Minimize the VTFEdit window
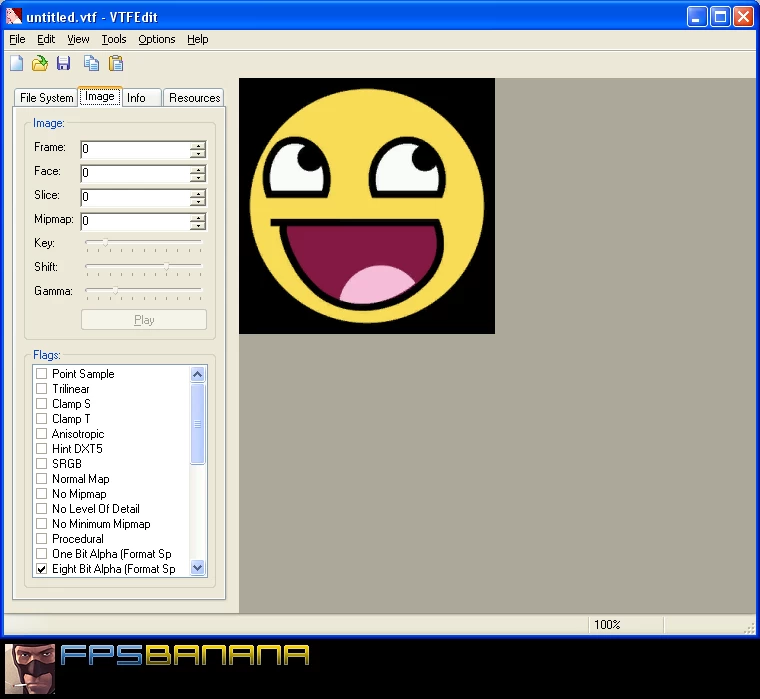This screenshot has height=699, width=760. (x=697, y=17)
